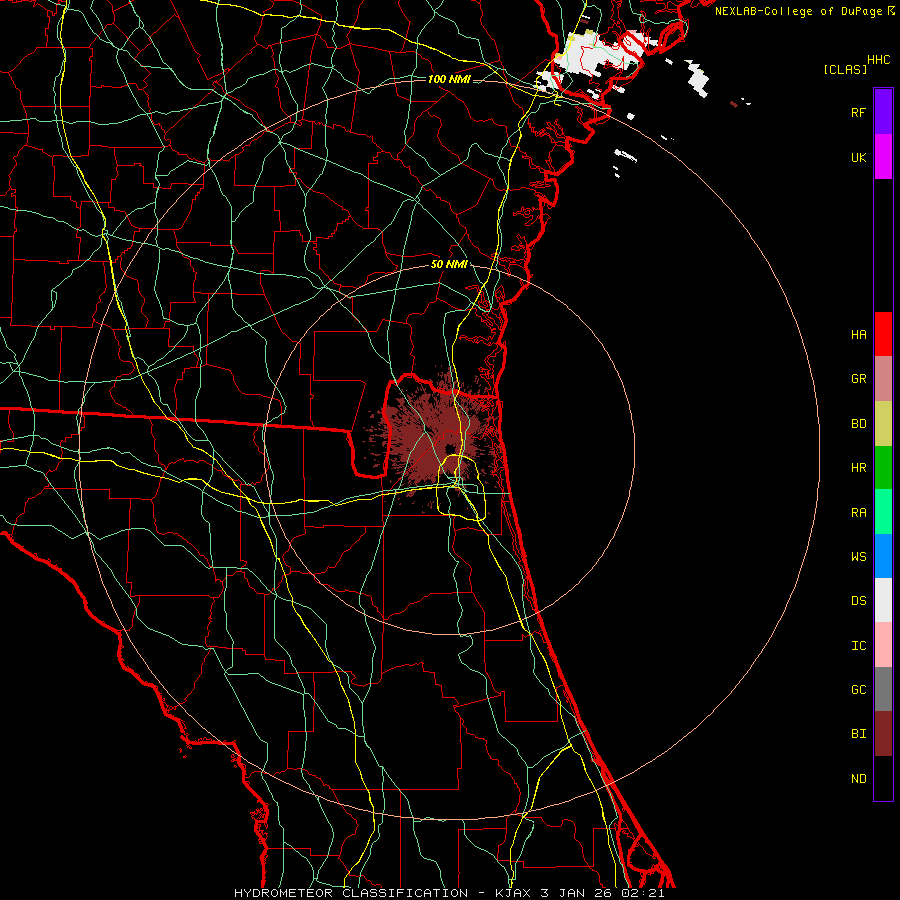900x900 pixels.
Task: Click the Hydrometeor Classification KJAX caption
Action: (449, 893)
